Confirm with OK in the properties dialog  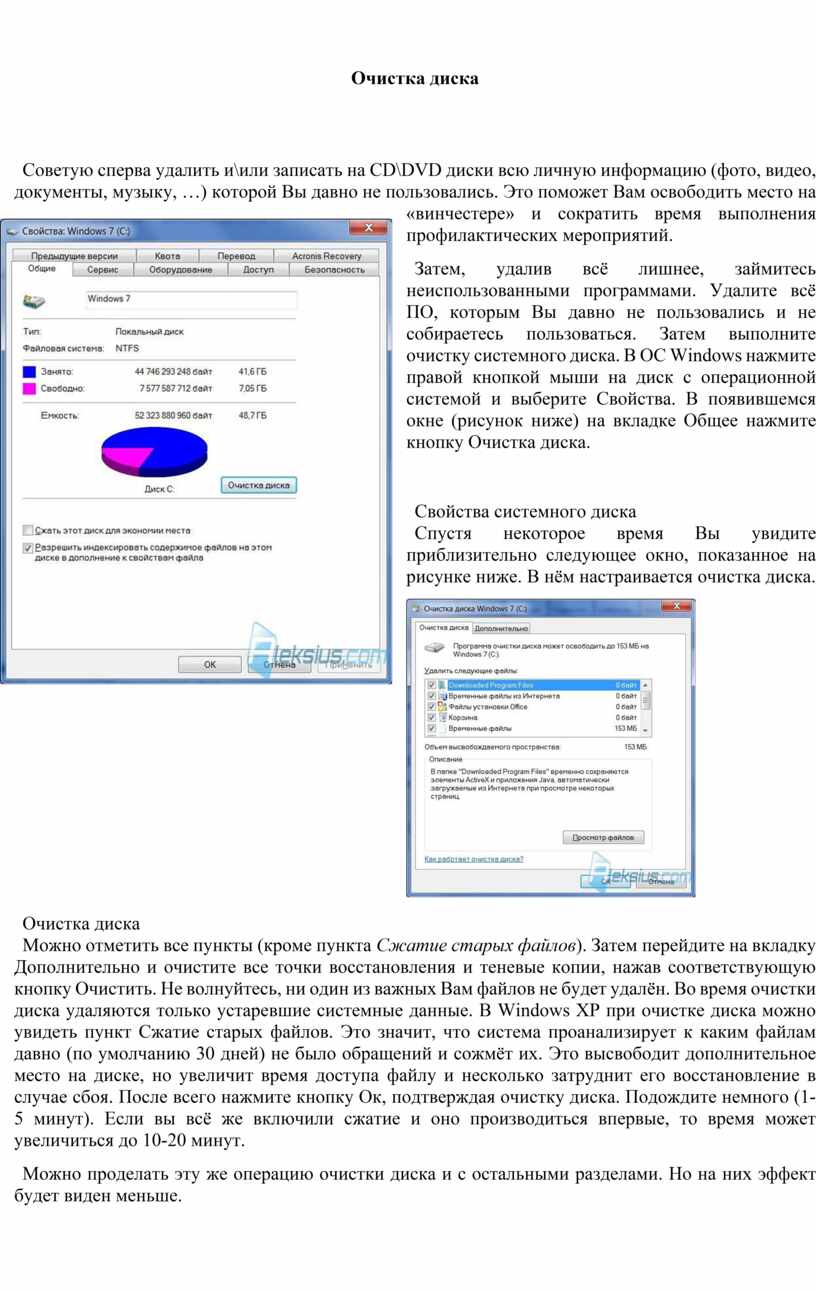pos(210,664)
